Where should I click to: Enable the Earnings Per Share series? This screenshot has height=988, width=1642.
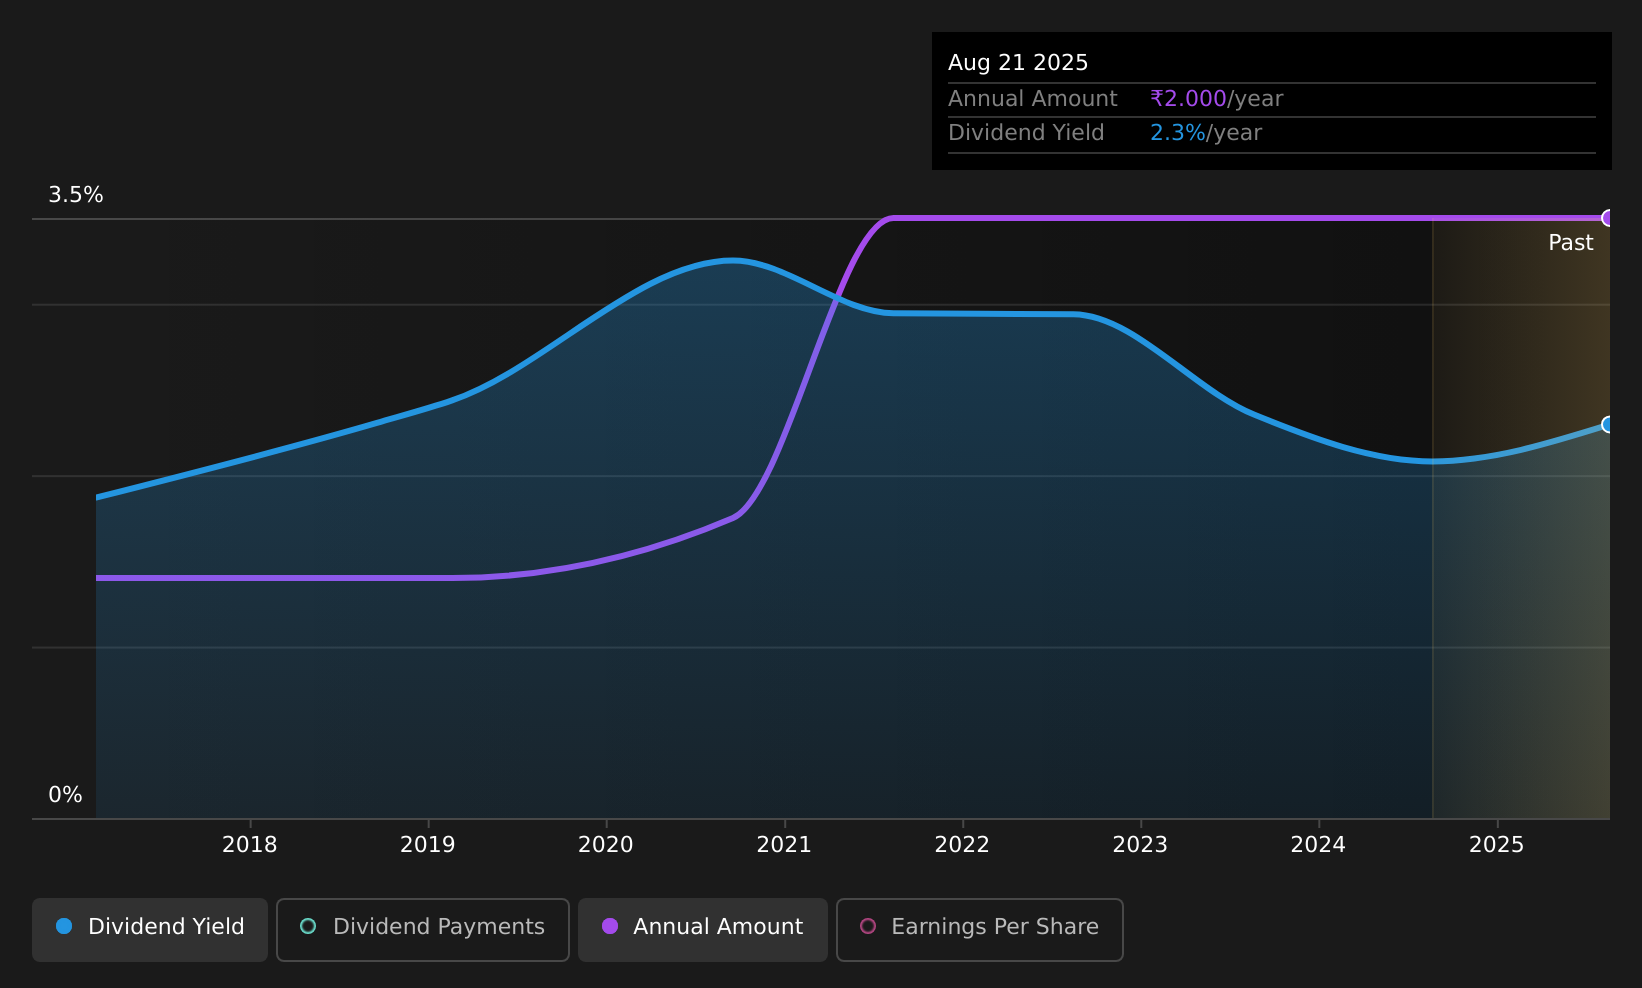pos(980,929)
